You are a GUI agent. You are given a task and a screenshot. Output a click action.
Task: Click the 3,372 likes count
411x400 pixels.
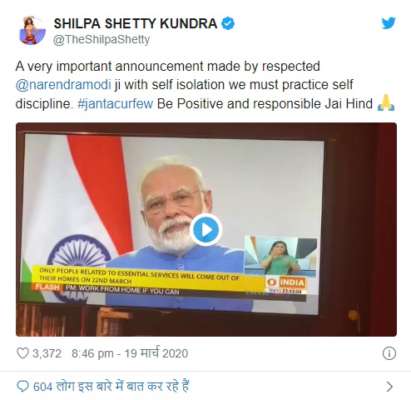pos(47,353)
